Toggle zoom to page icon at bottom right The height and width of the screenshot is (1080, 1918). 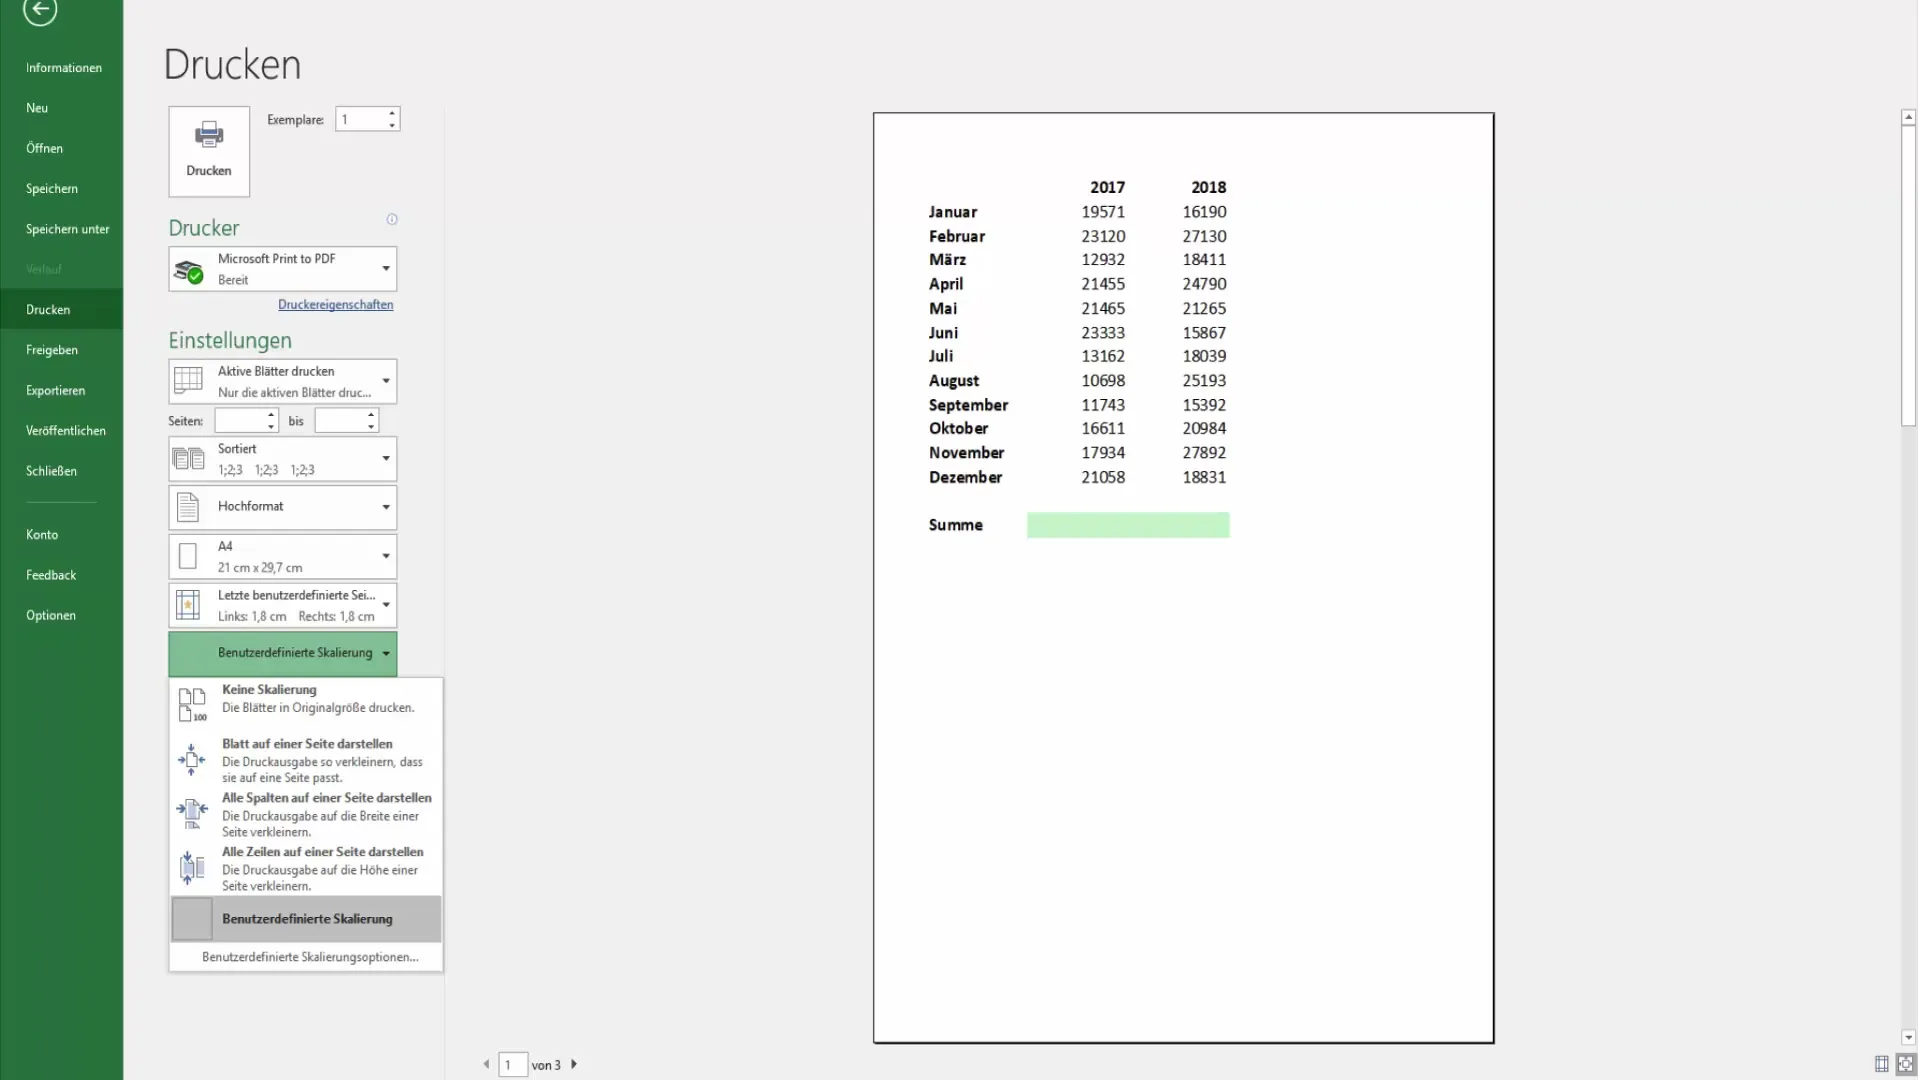[1905, 1064]
